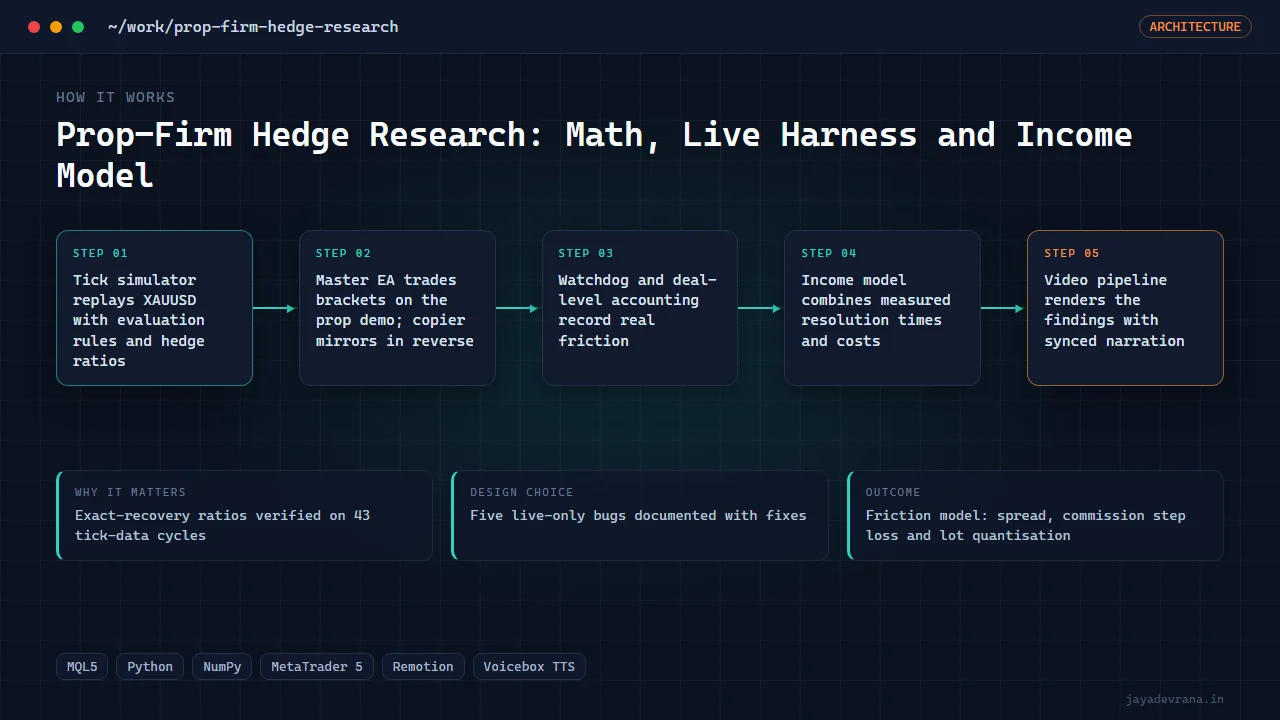
Task: Click the green maximize dot in title bar
Action: tap(78, 27)
